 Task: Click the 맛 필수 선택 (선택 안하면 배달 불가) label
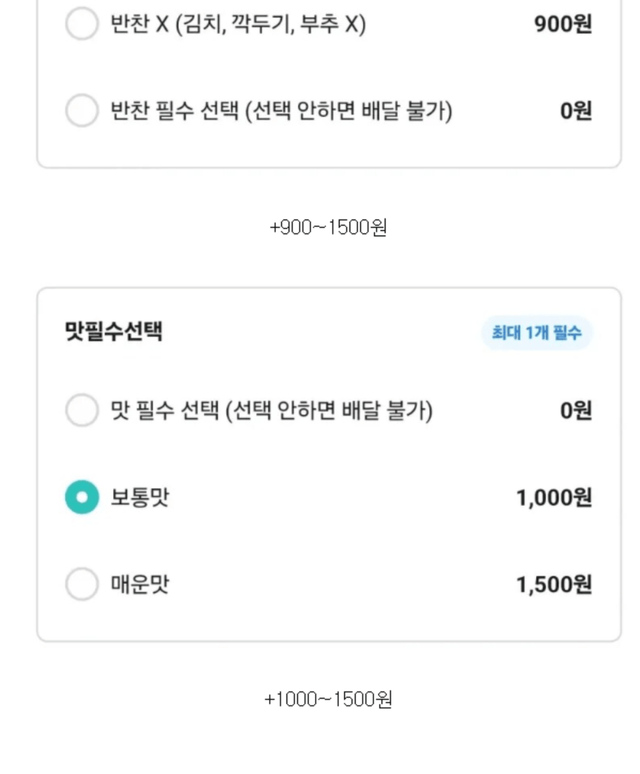[x=271, y=410]
